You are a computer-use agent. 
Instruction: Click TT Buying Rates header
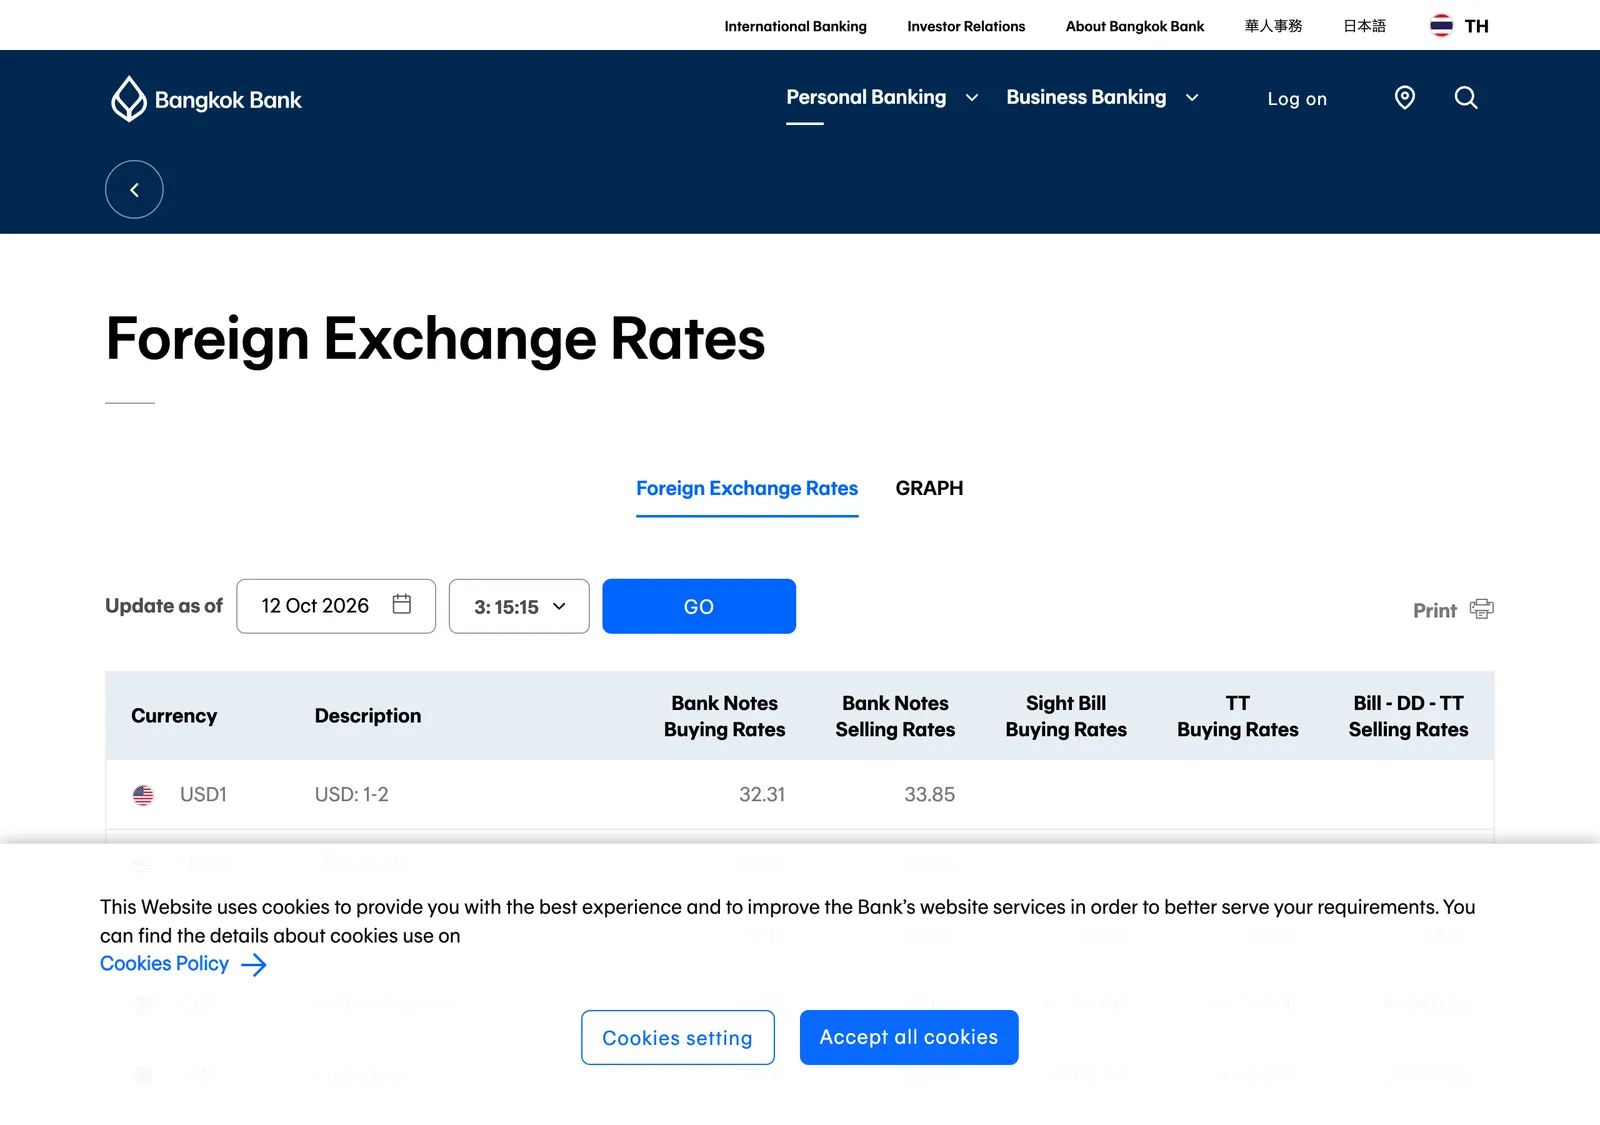[x=1238, y=716]
